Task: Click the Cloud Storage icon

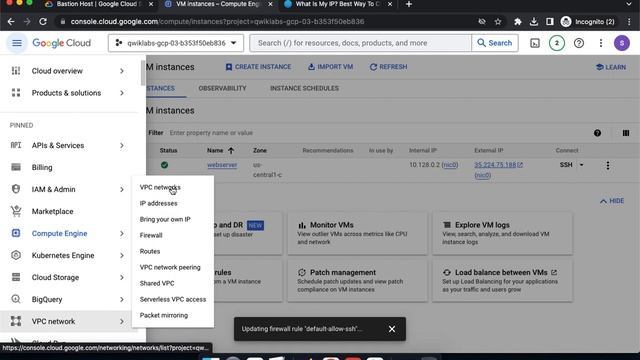Action: 16,277
